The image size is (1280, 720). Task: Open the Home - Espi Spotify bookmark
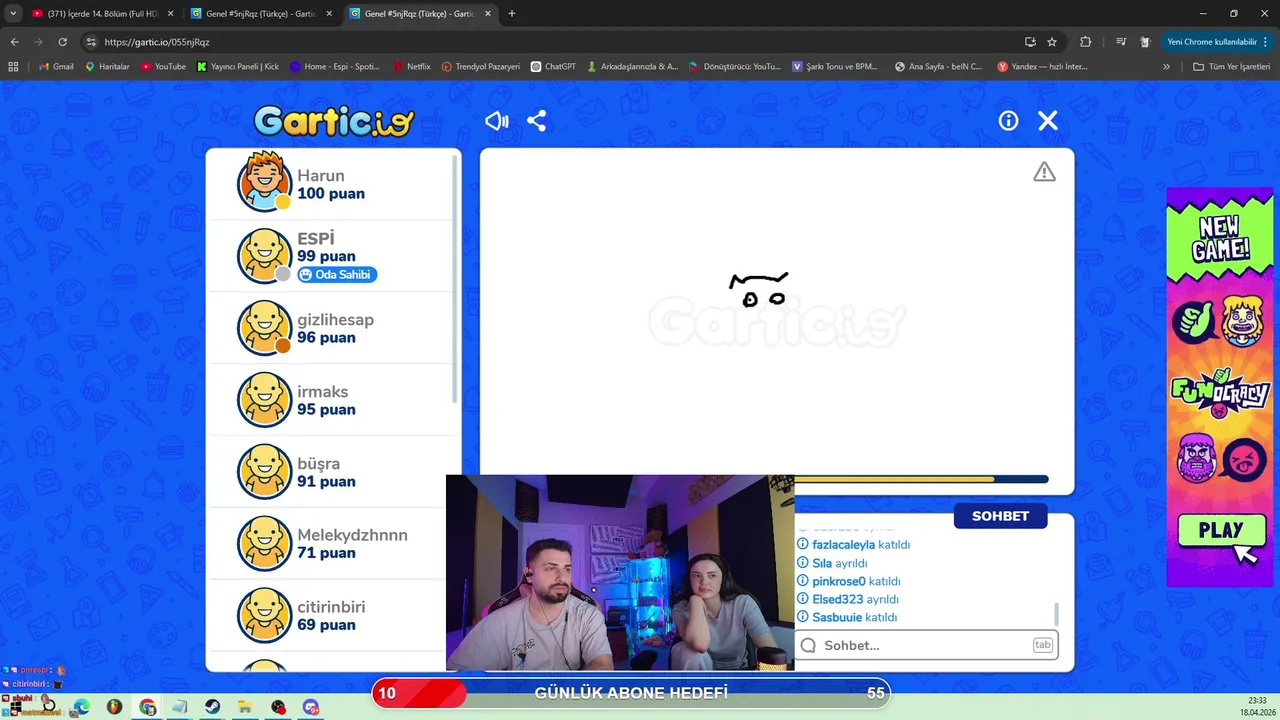click(x=335, y=66)
